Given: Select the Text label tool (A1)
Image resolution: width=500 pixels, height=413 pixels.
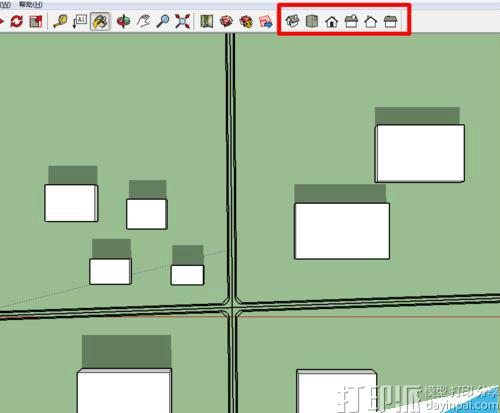Looking at the screenshot, I should click(80, 21).
